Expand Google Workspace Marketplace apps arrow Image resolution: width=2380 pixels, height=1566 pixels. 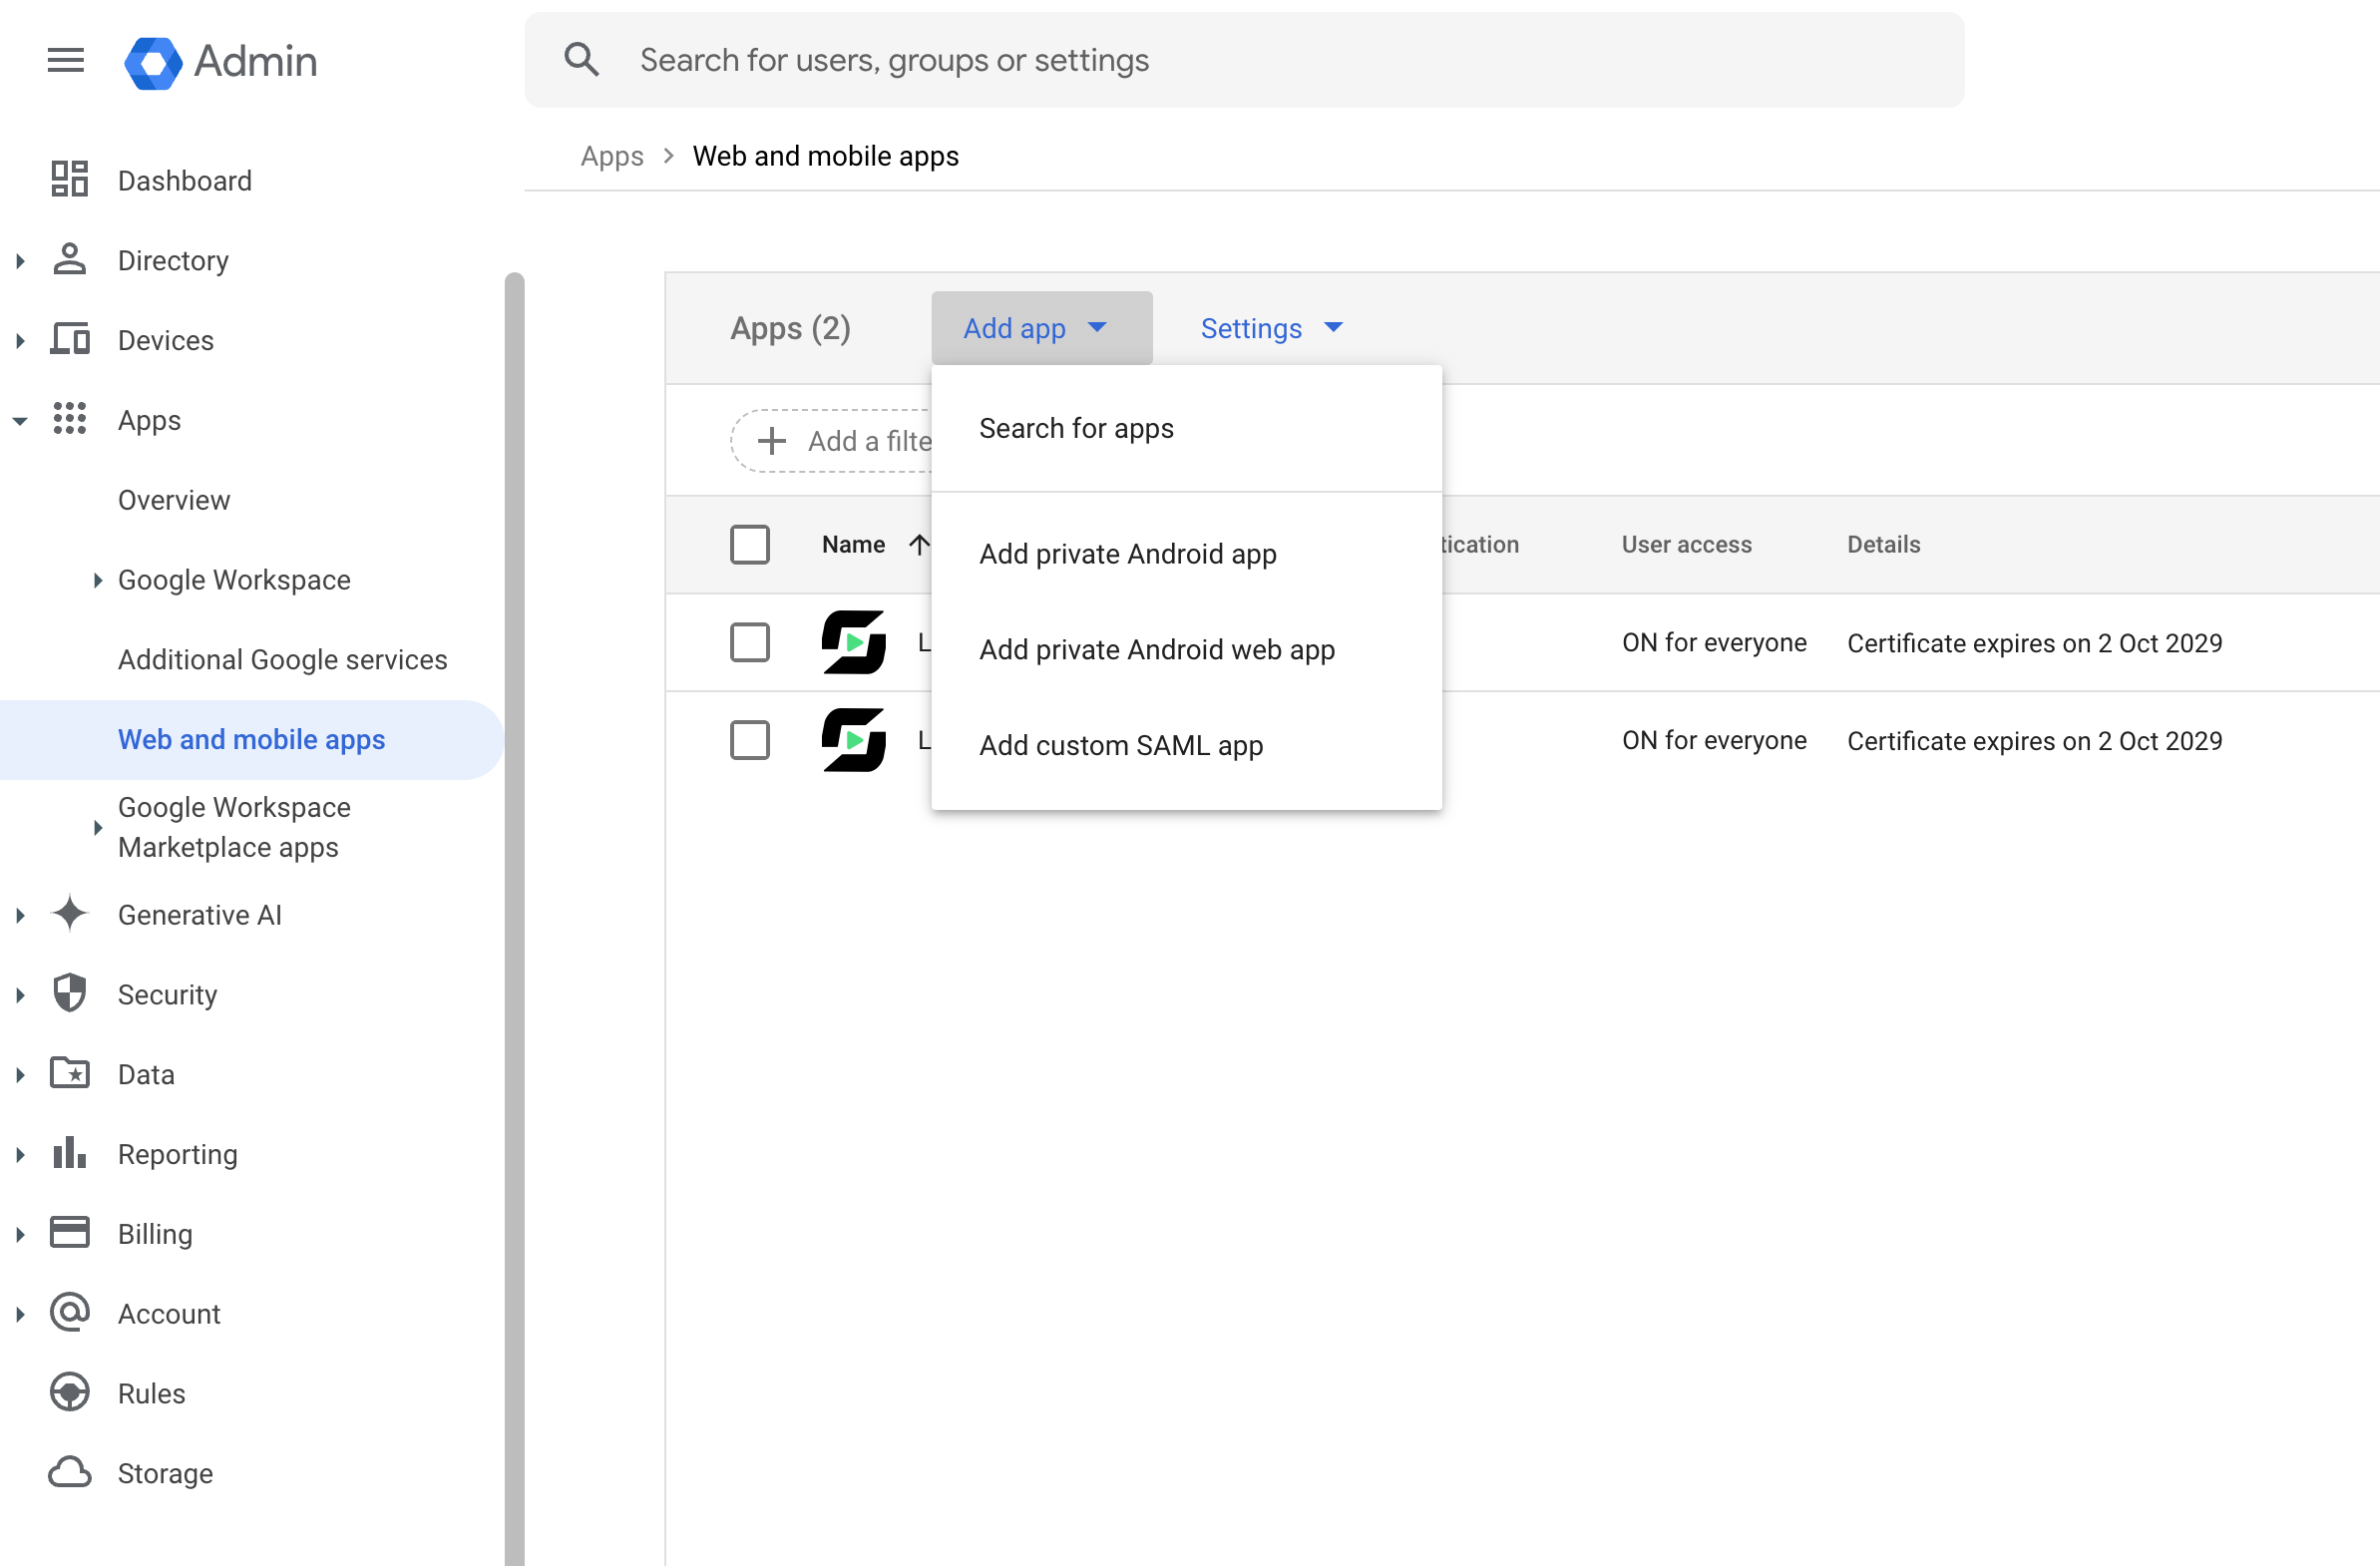click(97, 827)
